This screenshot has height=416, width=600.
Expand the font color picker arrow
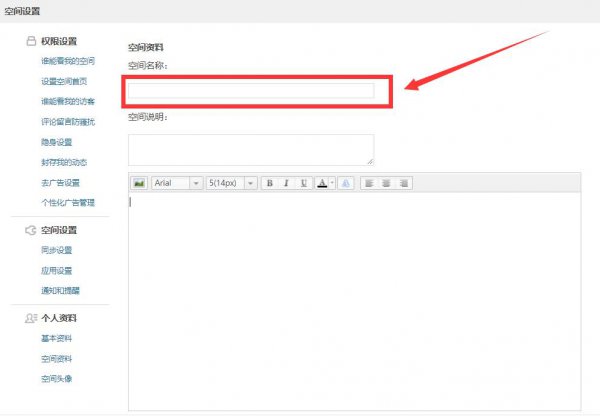(x=332, y=183)
